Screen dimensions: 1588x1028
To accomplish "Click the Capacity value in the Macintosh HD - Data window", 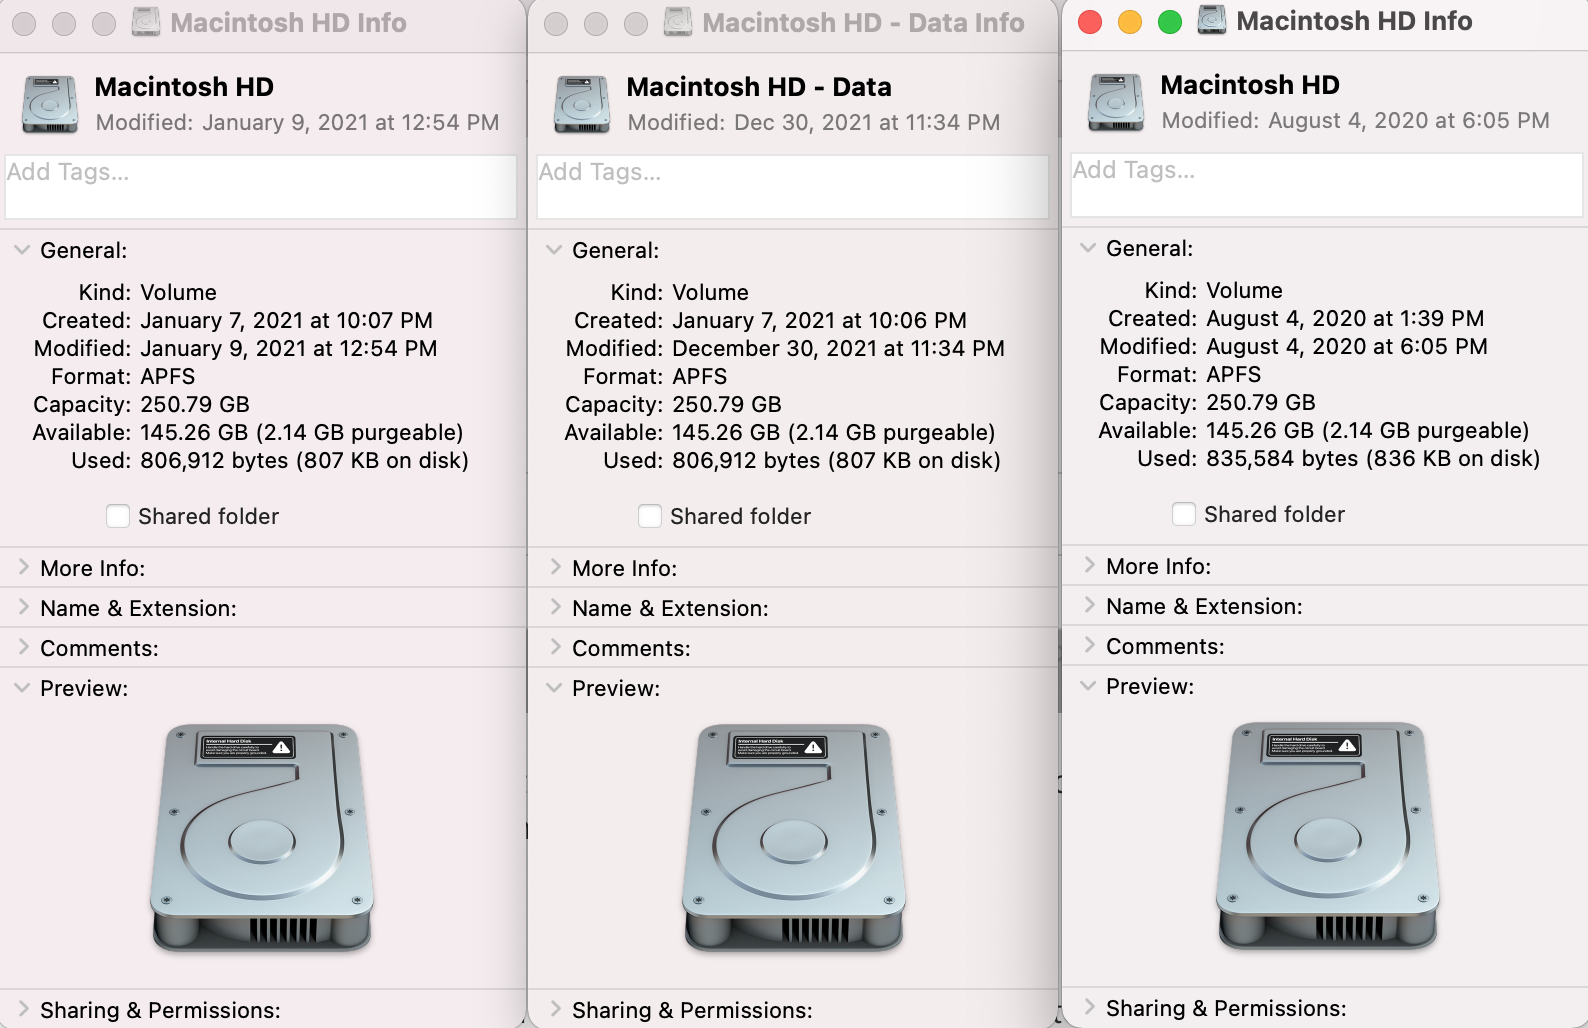I will [x=727, y=405].
